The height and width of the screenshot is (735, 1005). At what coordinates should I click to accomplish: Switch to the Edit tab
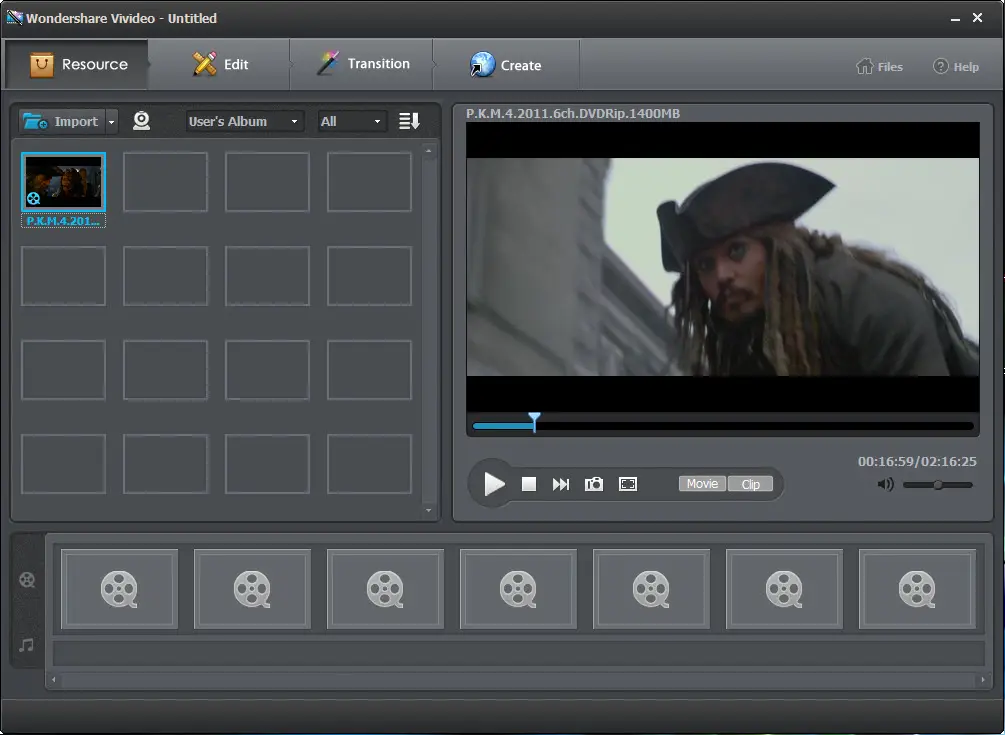[x=220, y=64]
